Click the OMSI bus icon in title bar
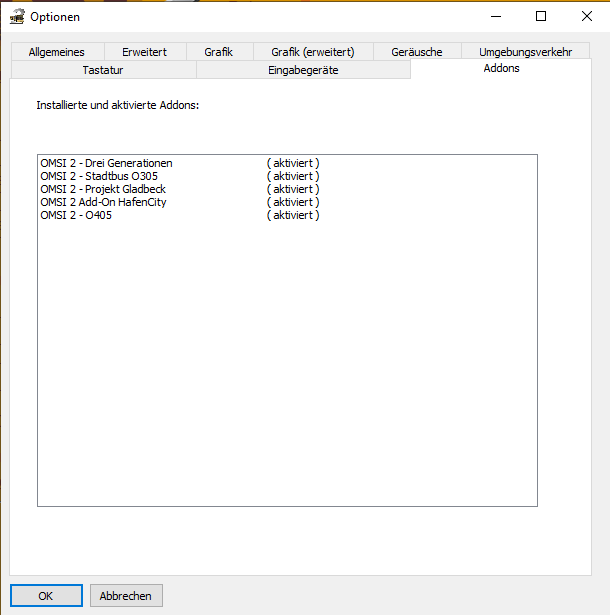 coord(17,17)
